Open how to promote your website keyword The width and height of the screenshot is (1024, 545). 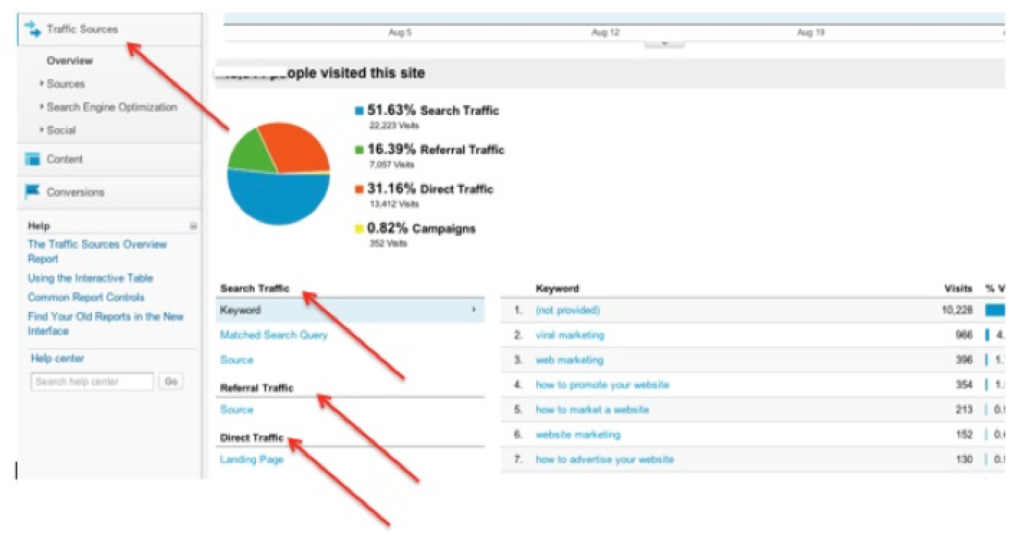pos(602,384)
